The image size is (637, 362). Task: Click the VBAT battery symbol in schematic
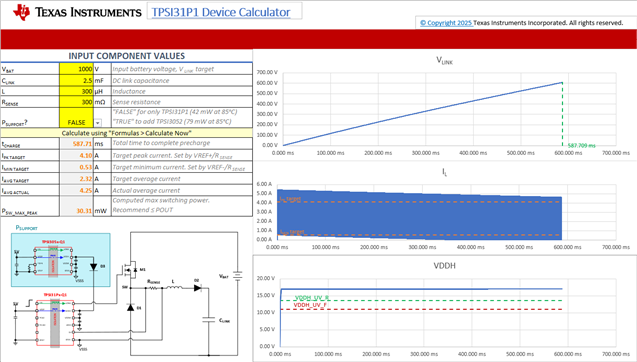pos(238,276)
